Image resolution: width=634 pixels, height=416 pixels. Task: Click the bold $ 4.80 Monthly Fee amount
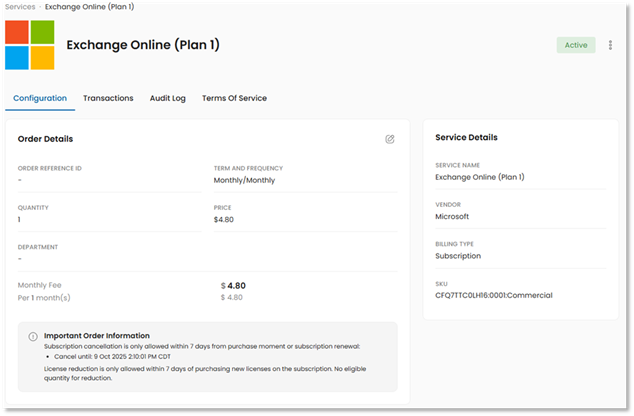[x=233, y=285]
